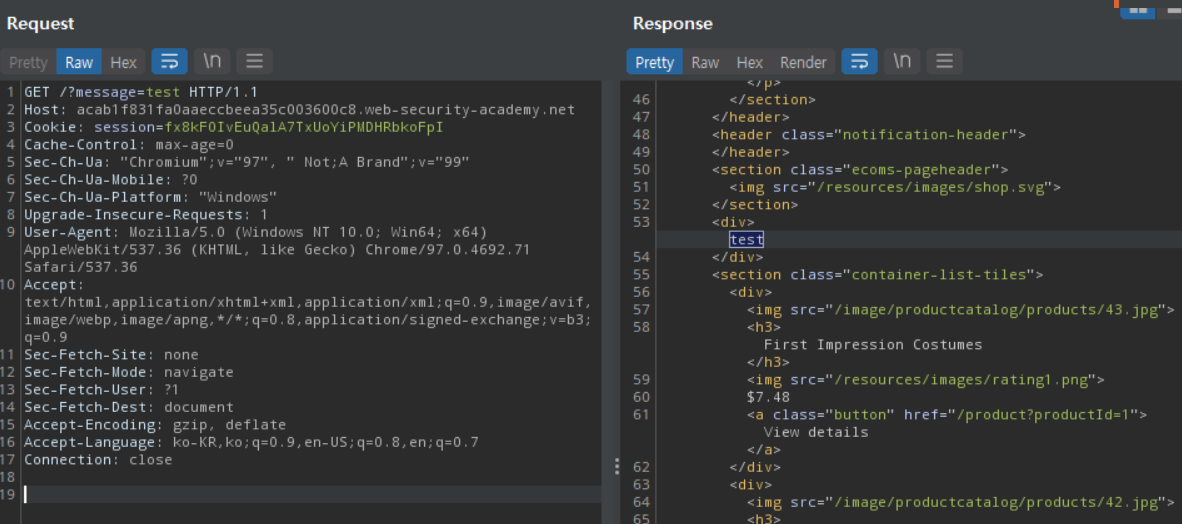Select the Pretty tab in Response panel
The width and height of the screenshot is (1182, 524).
(654, 62)
